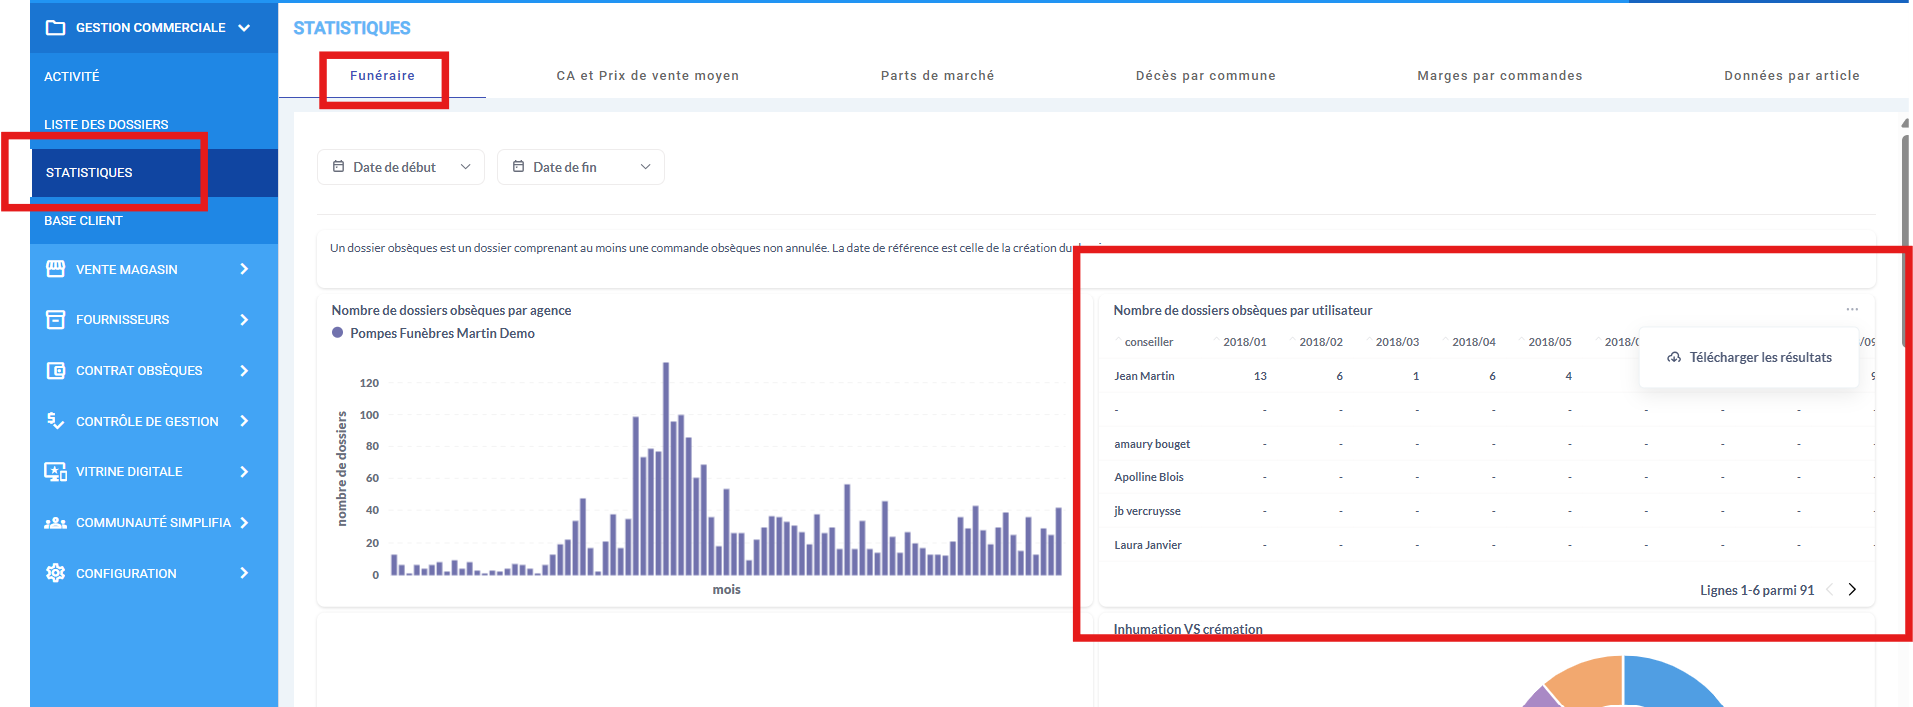Screen dimensions: 1913x707
Task: Click the Configuration gear icon
Action: pos(56,573)
